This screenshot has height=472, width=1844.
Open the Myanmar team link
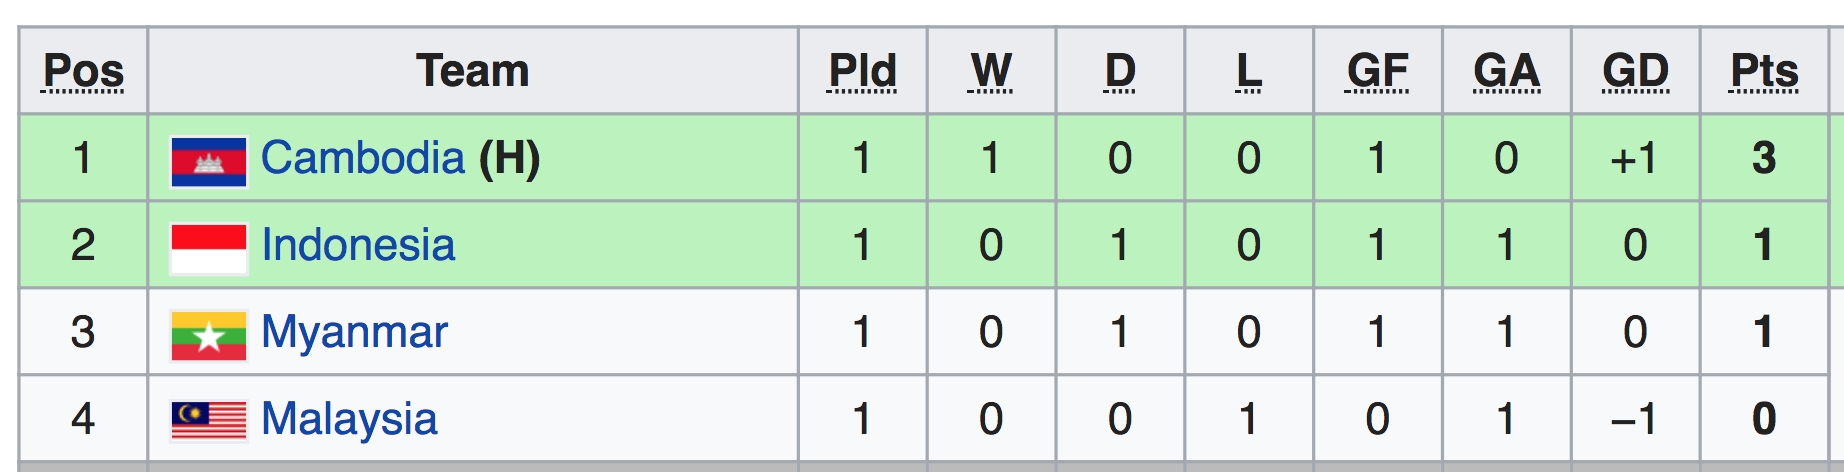(x=354, y=333)
